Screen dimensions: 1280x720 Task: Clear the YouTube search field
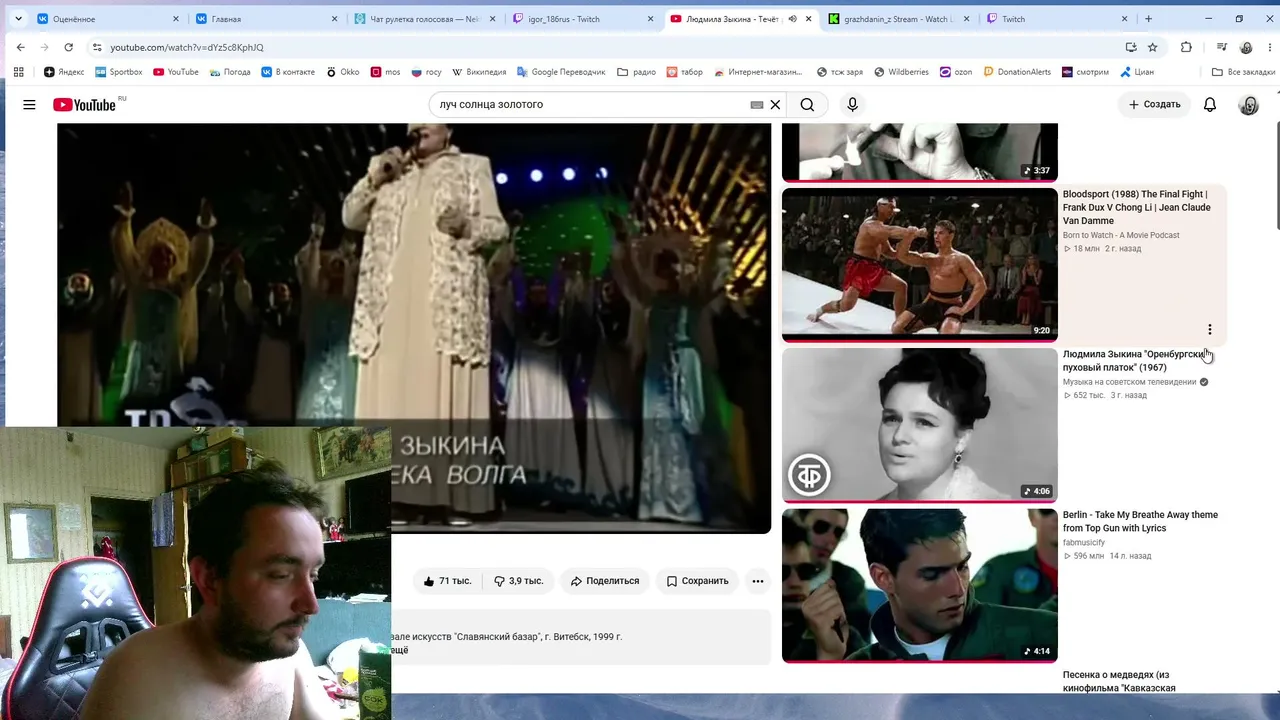775,104
